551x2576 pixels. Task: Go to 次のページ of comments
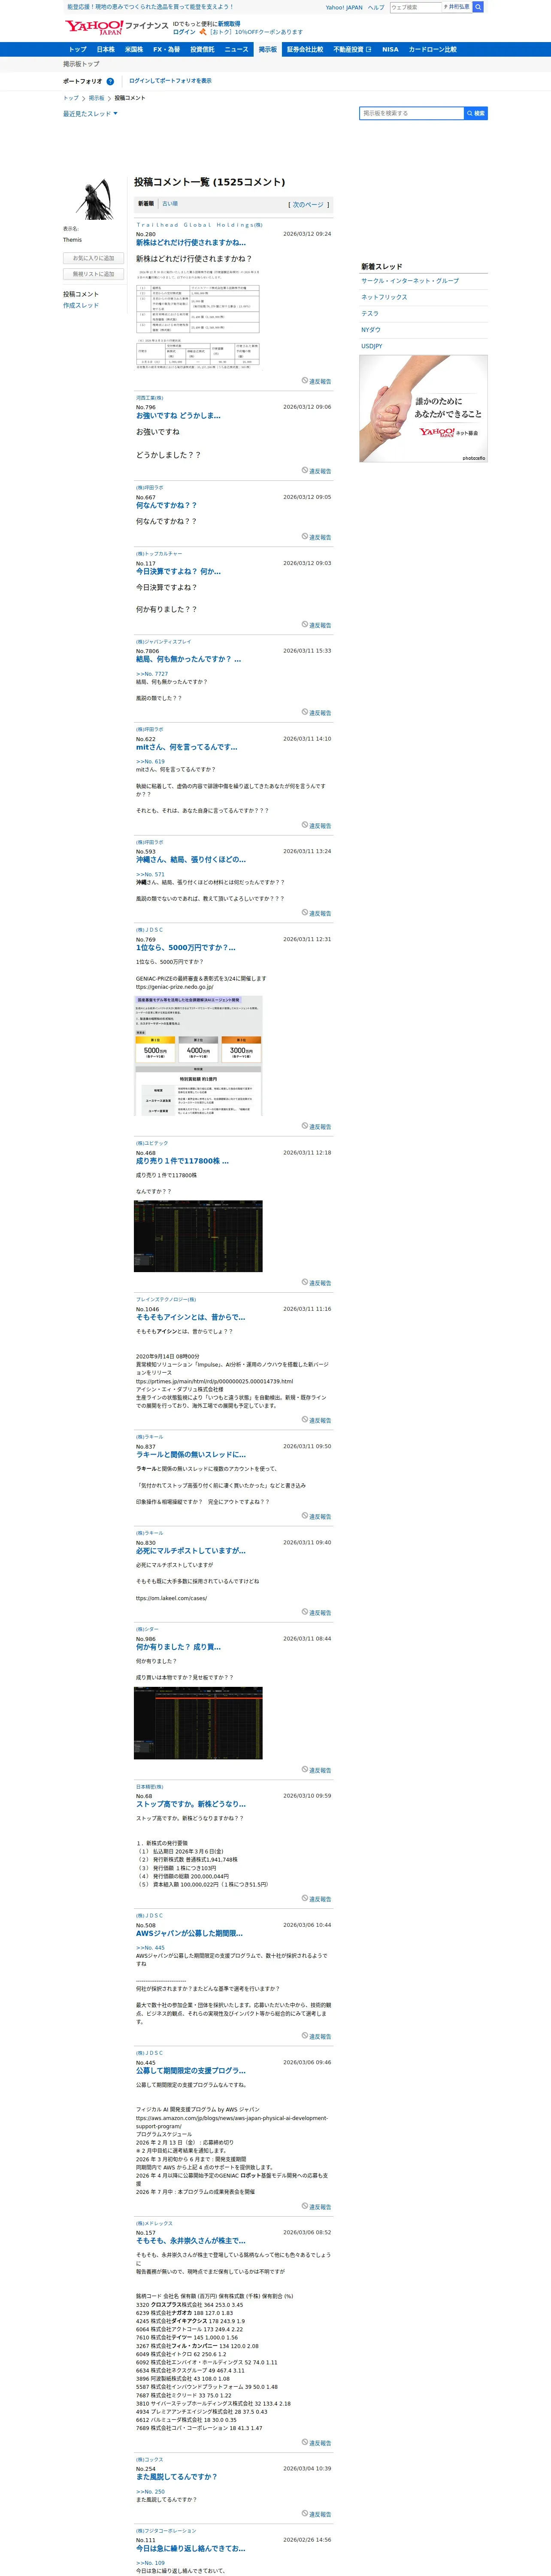point(308,205)
